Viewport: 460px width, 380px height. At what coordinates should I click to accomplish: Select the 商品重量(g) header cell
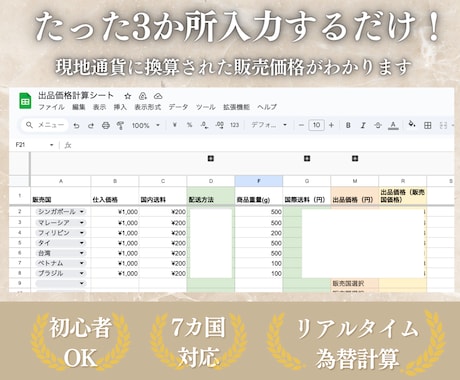(x=259, y=196)
